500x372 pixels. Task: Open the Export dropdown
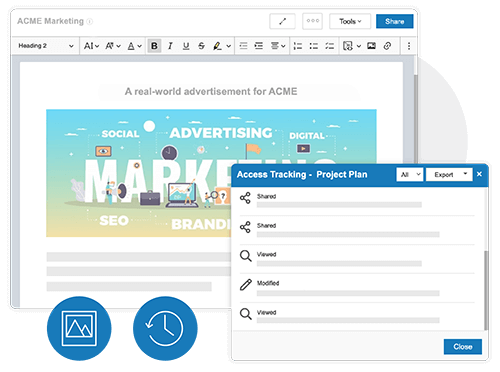click(449, 174)
